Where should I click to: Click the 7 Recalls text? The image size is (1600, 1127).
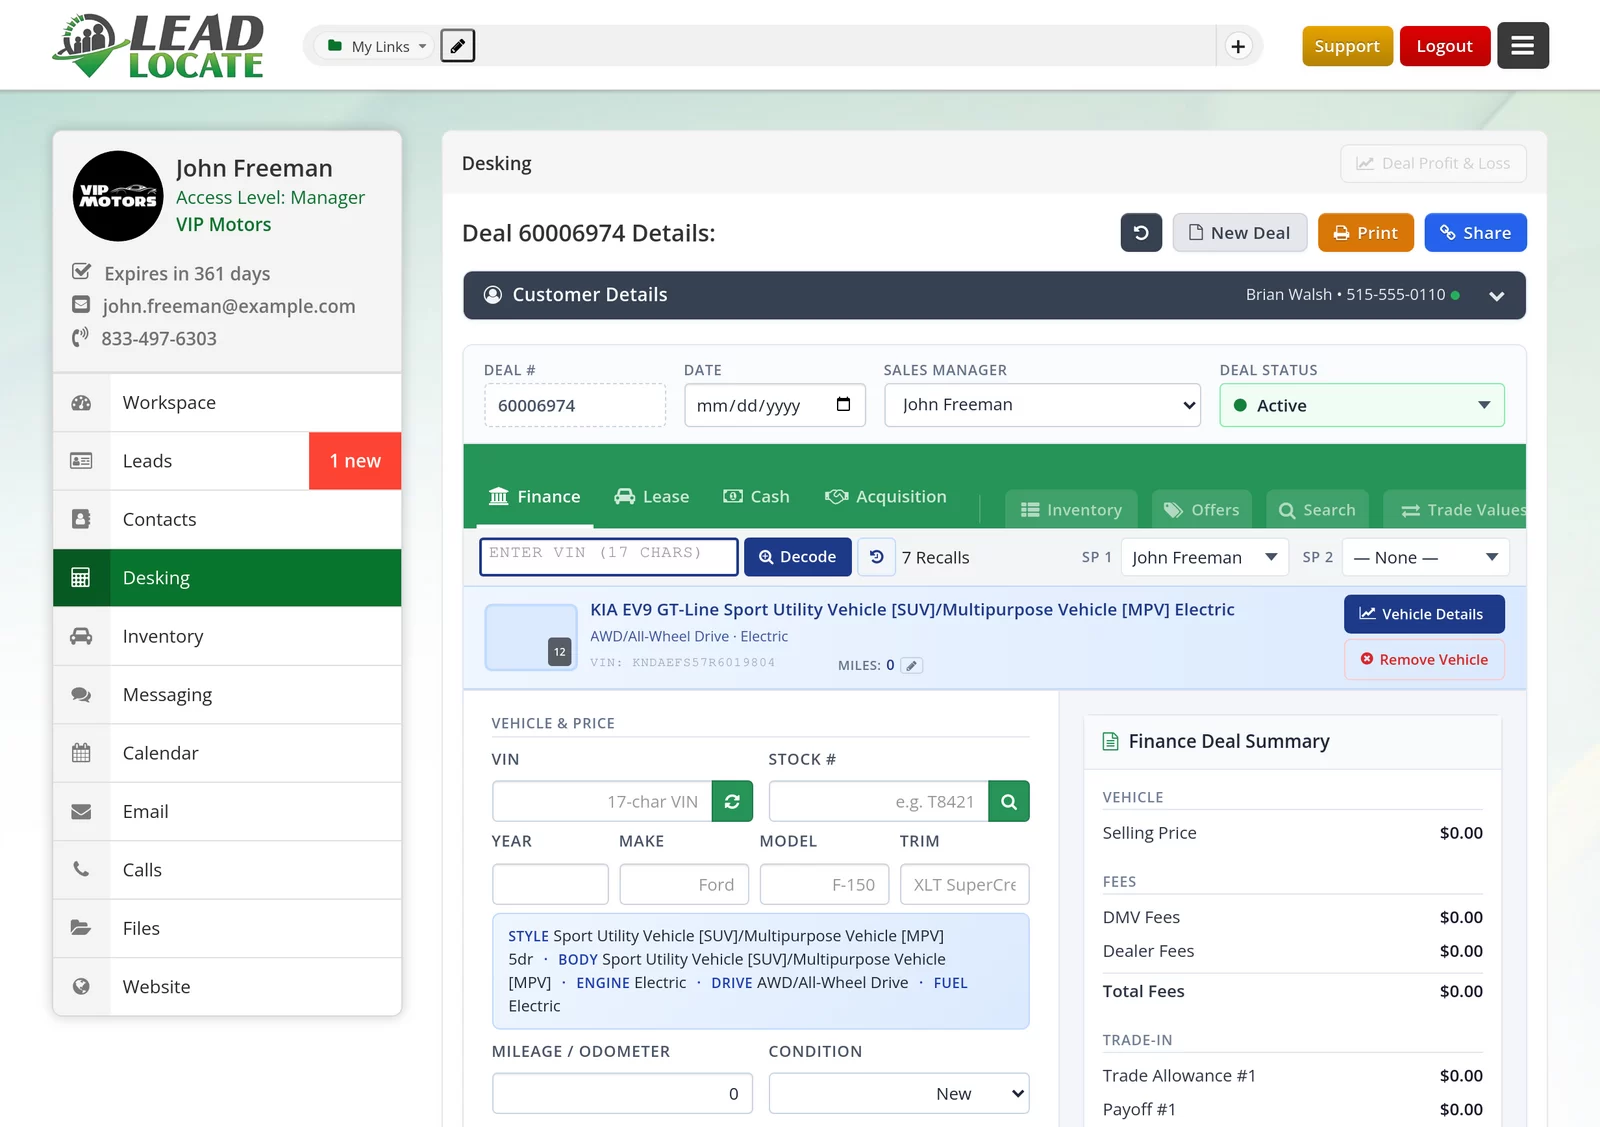(x=936, y=558)
